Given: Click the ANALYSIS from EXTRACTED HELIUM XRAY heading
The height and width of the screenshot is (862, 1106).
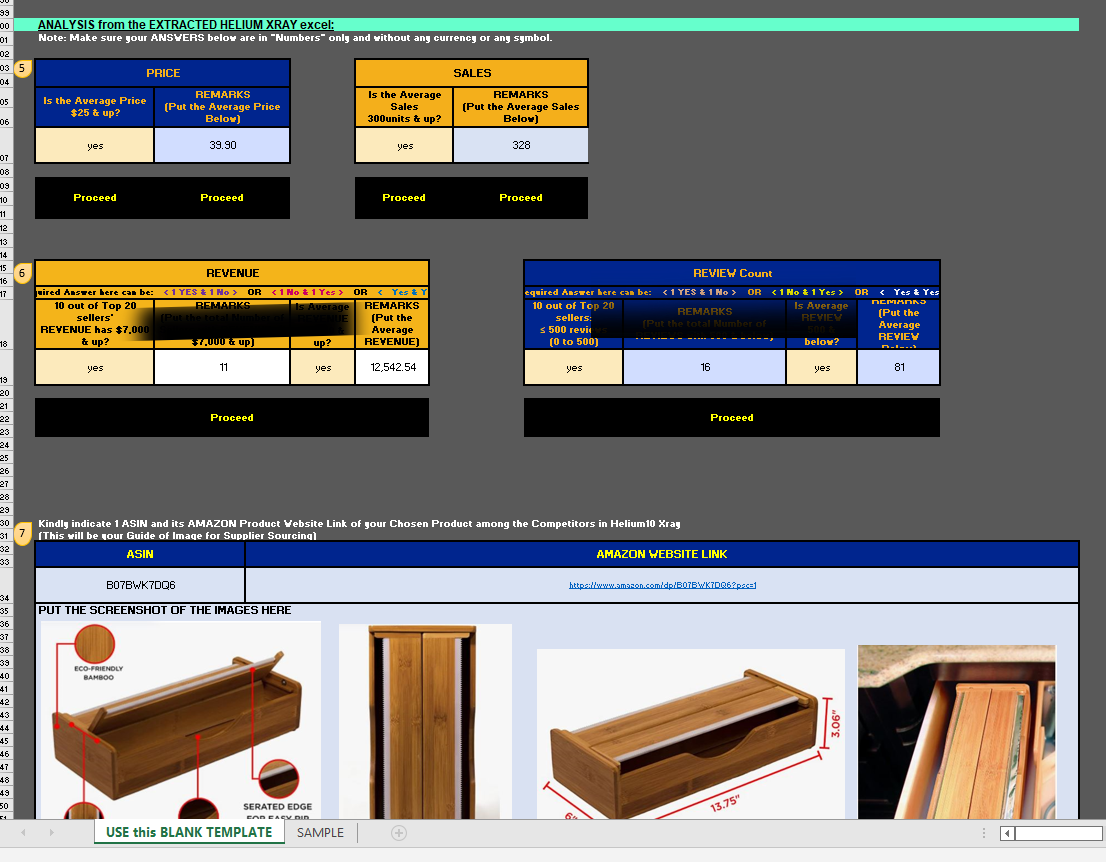Looking at the screenshot, I should (186, 25).
